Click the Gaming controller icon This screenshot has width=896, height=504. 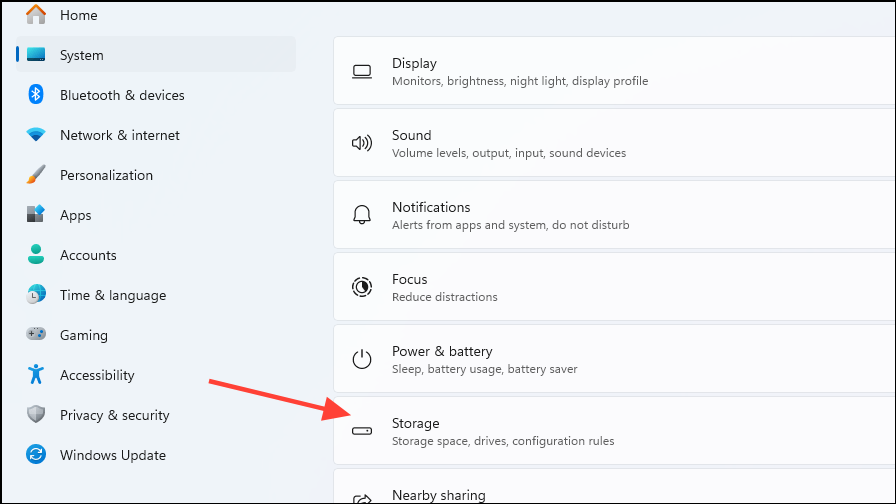(x=36, y=334)
